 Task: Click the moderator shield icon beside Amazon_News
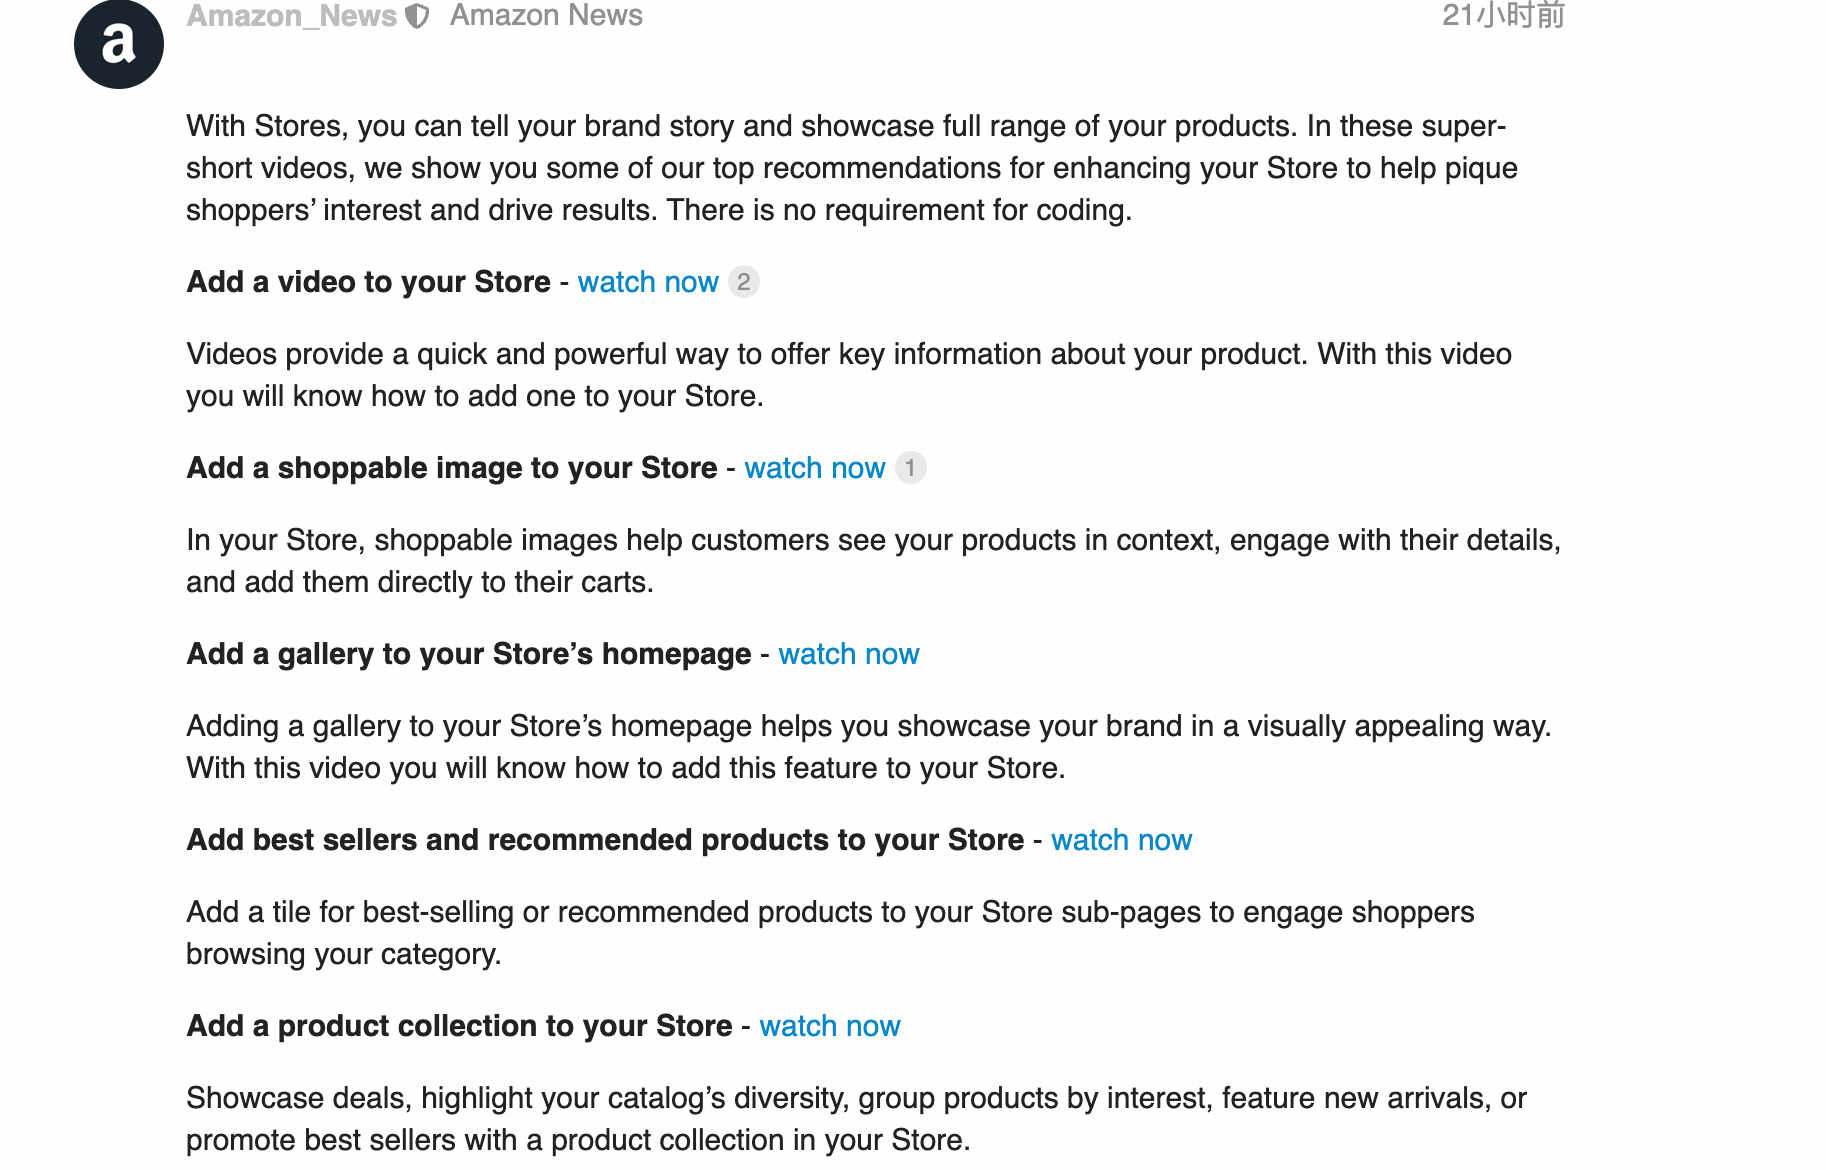(417, 16)
